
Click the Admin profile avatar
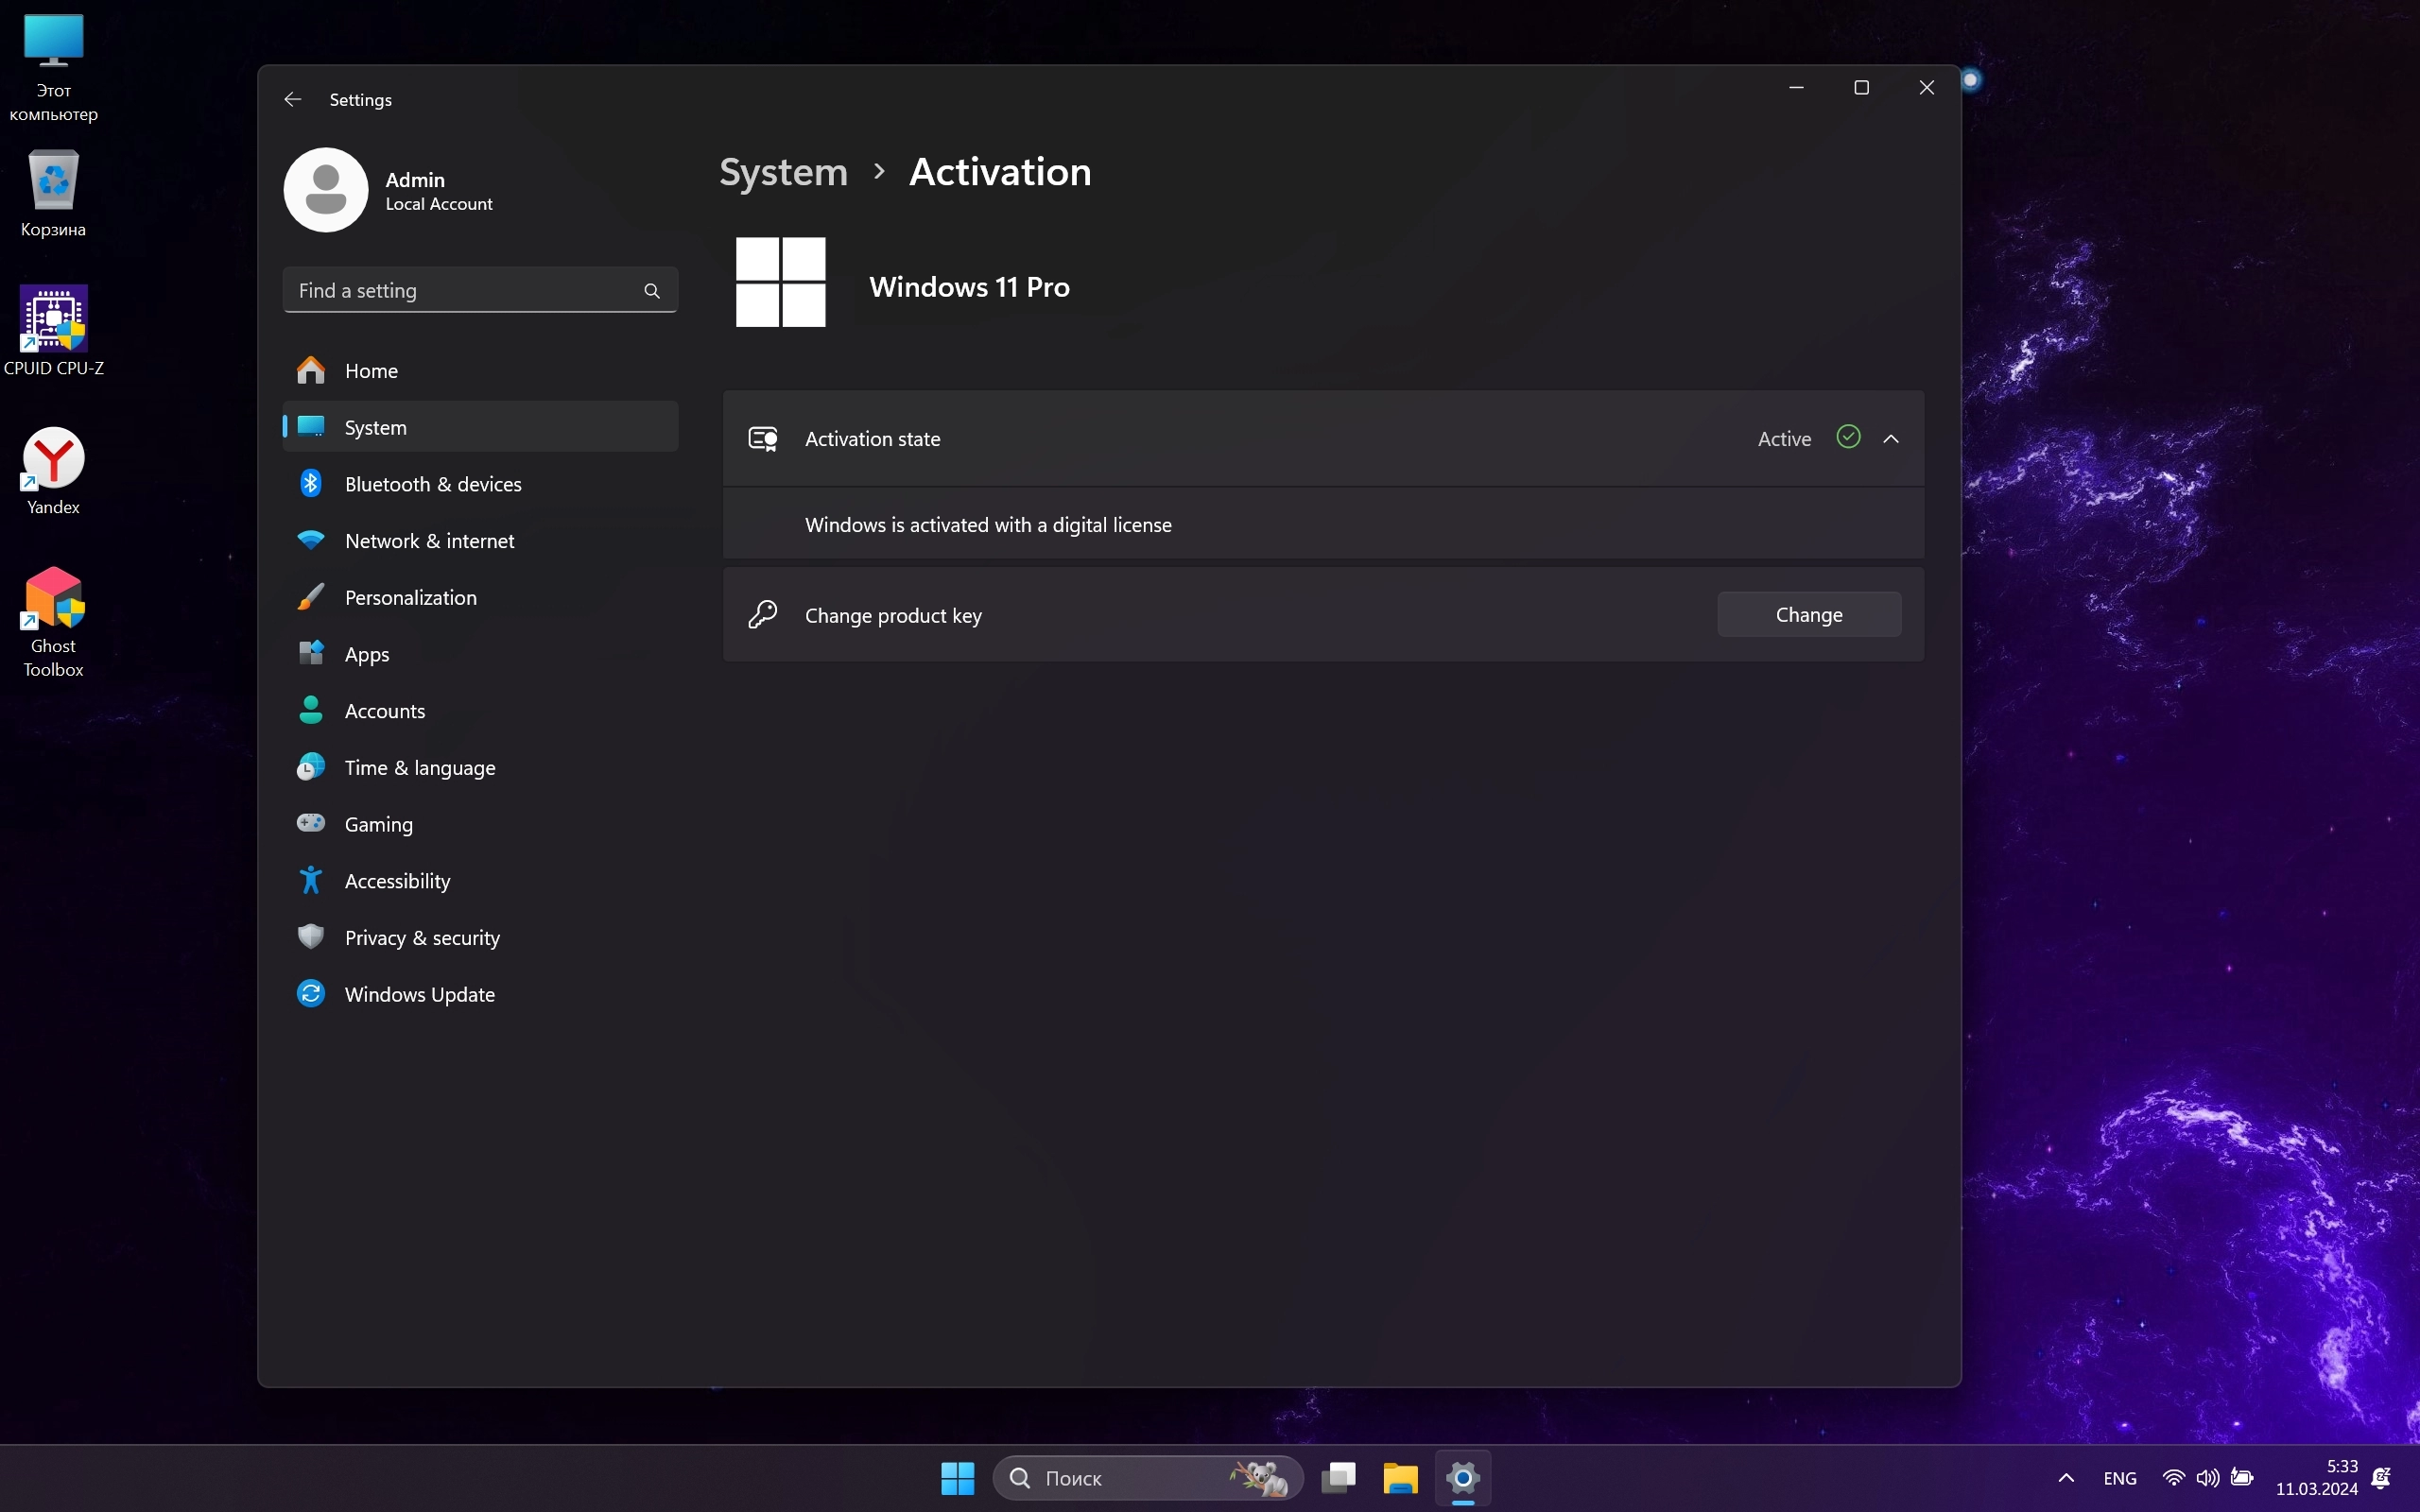[326, 190]
